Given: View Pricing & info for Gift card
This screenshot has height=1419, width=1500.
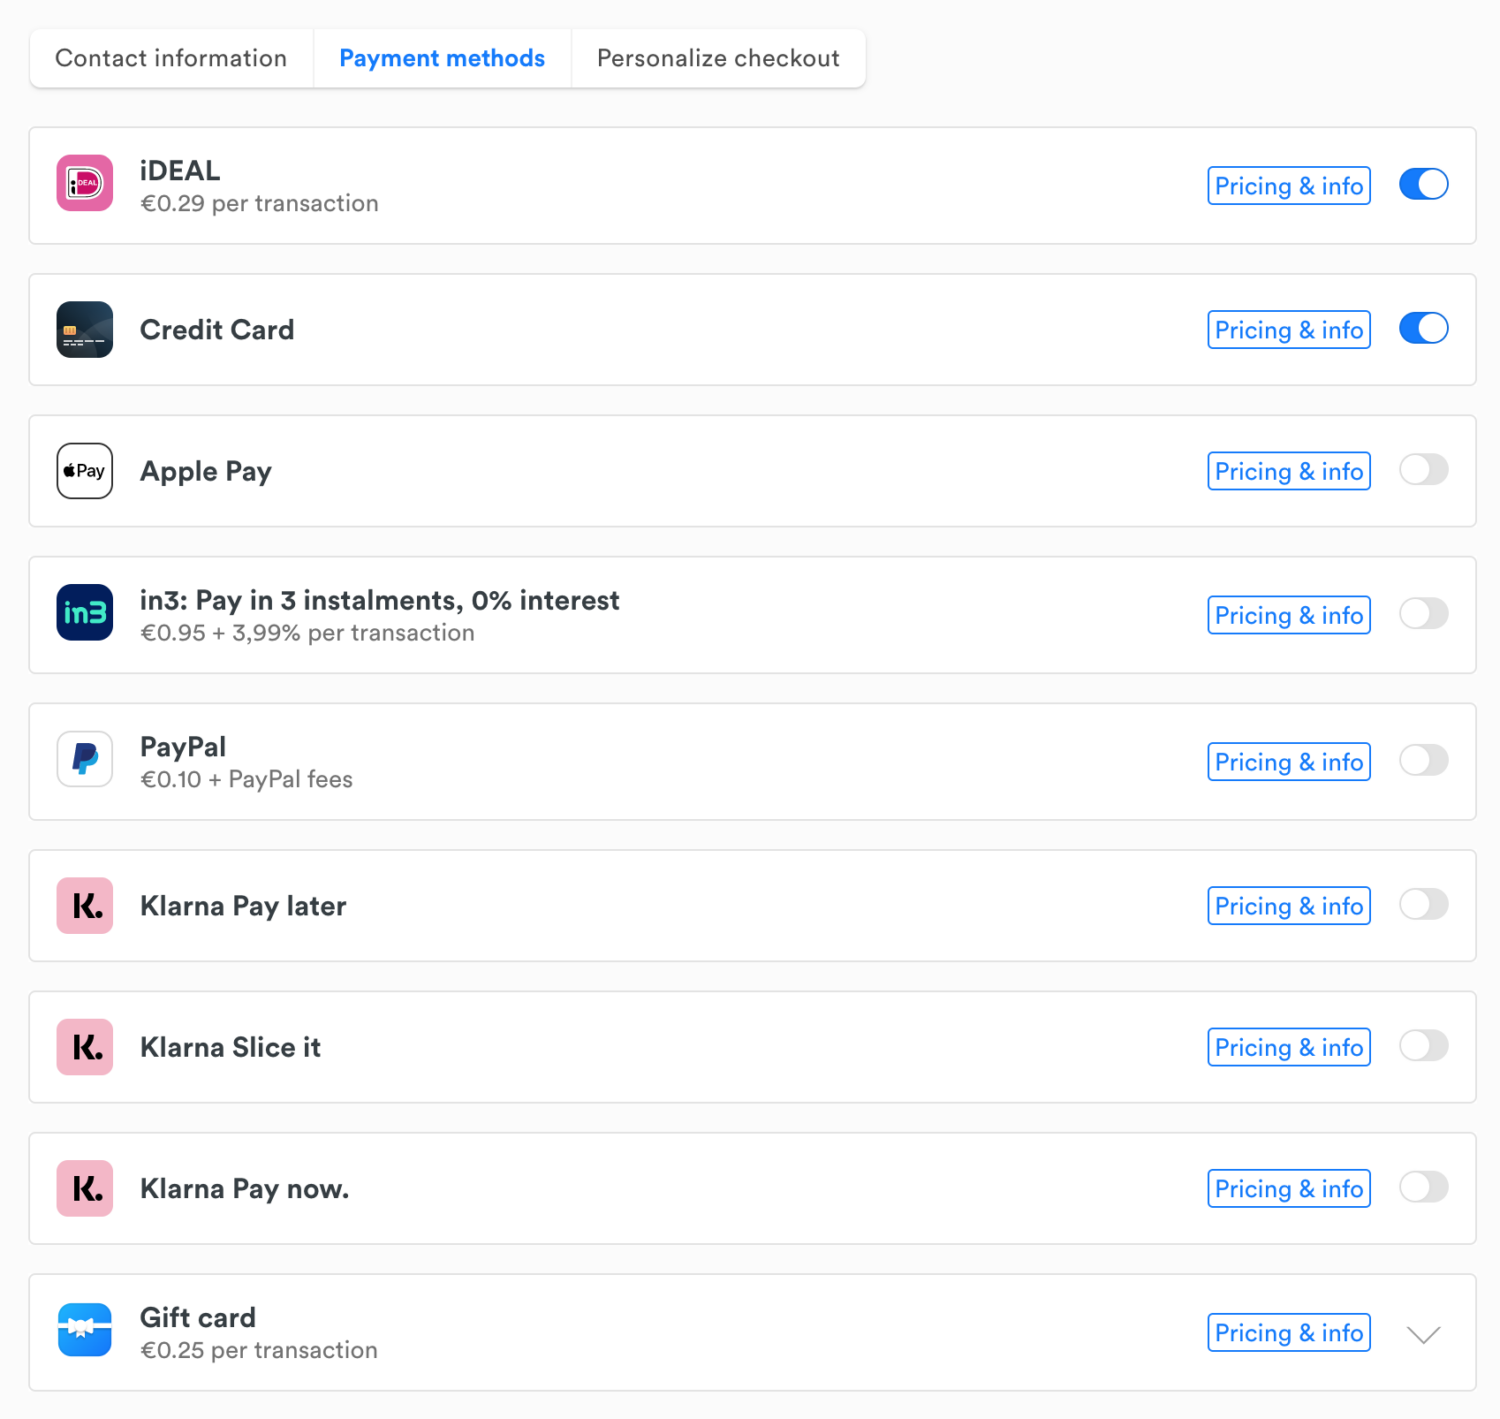Looking at the screenshot, I should pos(1289,1333).
